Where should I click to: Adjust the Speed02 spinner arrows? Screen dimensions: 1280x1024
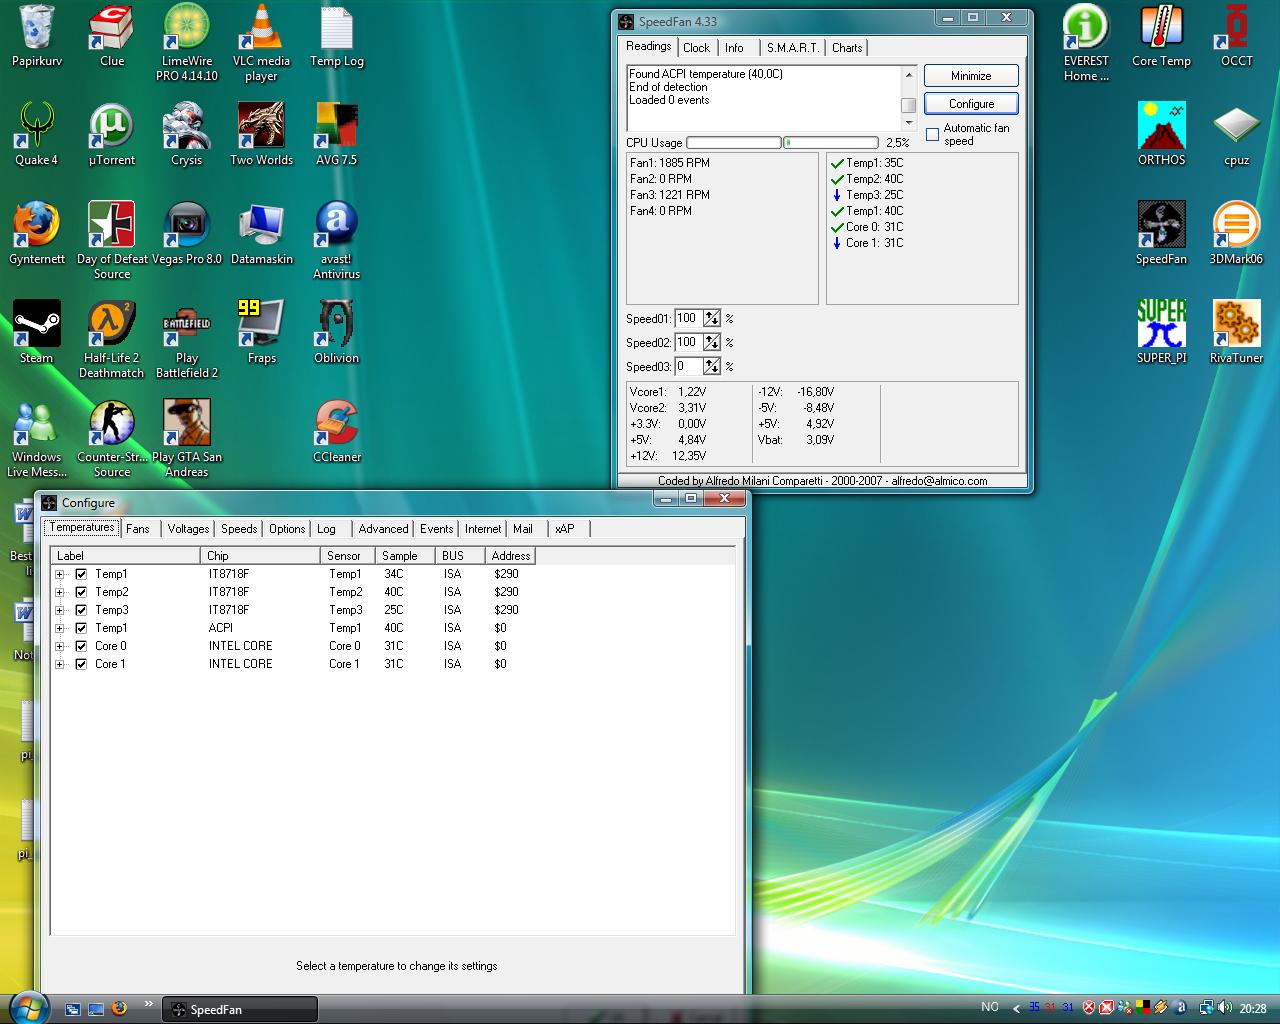click(x=711, y=342)
